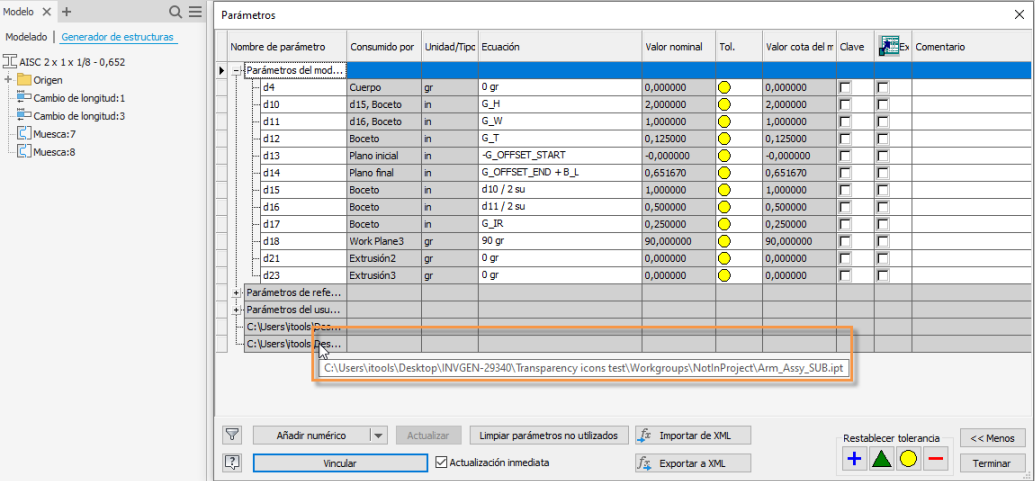Switch to Generador de estructuras view

tap(117, 37)
